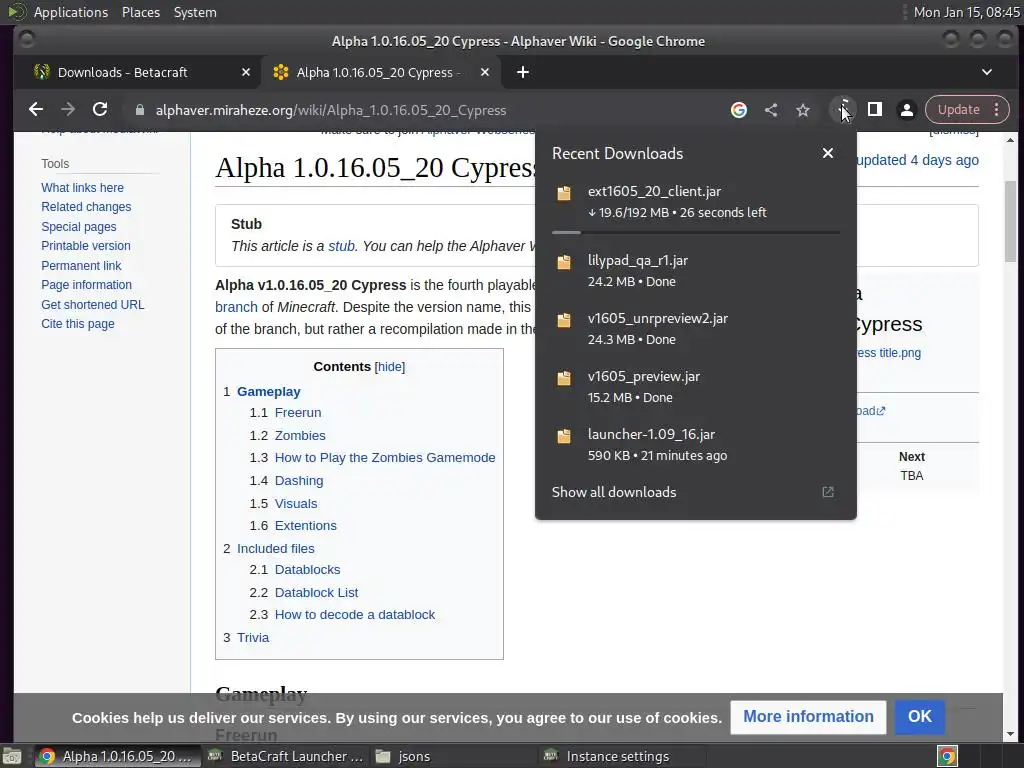Jump to Dashing subsection
The image size is (1024, 768).
click(298, 481)
